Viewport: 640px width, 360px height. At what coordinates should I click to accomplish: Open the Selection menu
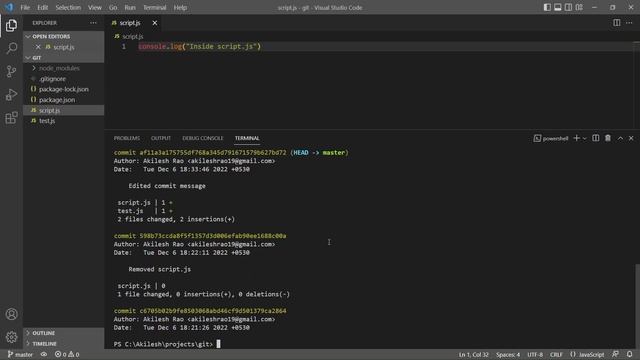tap(68, 7)
